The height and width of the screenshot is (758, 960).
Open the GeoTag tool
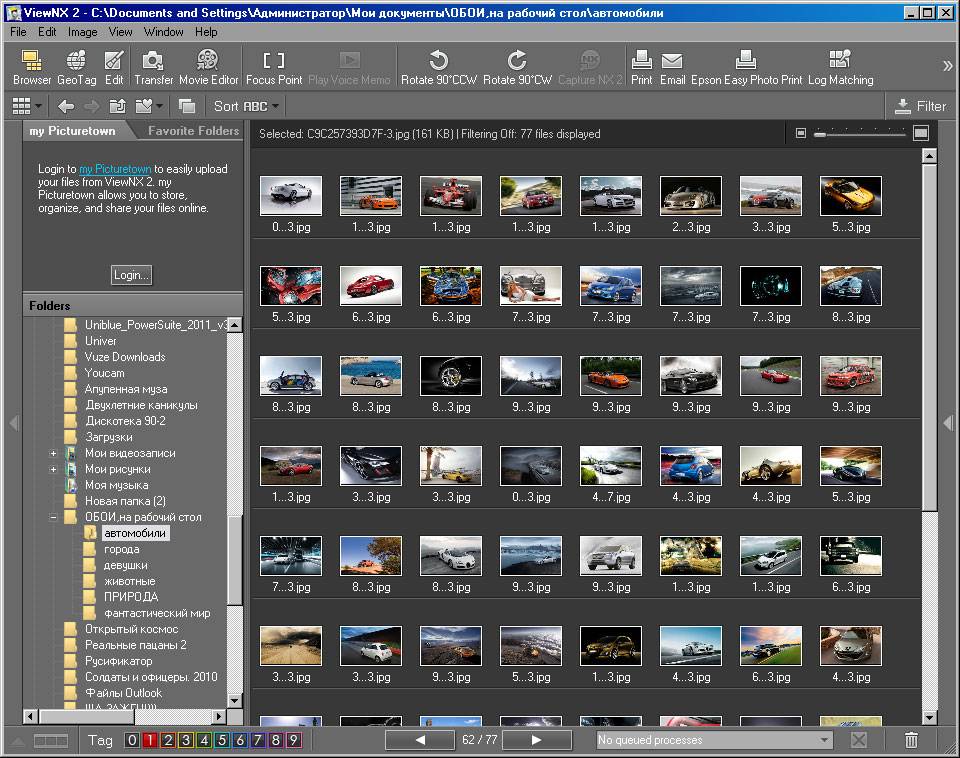77,67
